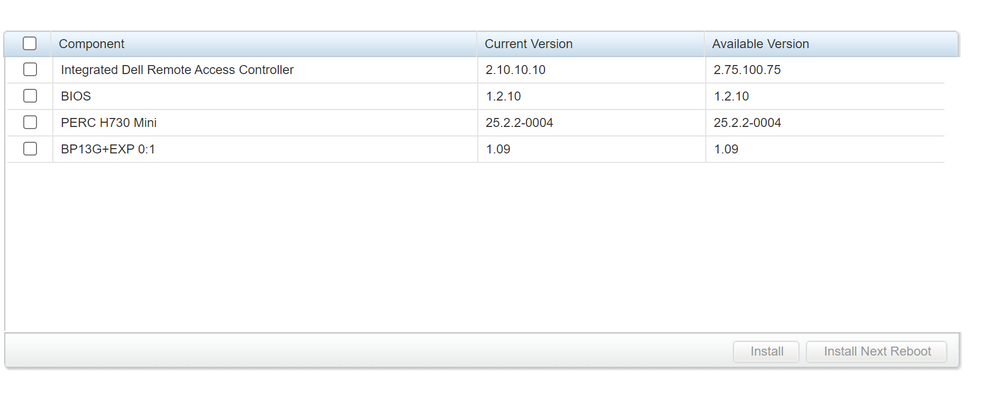Click the BP13G+EXP 0:1 component name

108,149
